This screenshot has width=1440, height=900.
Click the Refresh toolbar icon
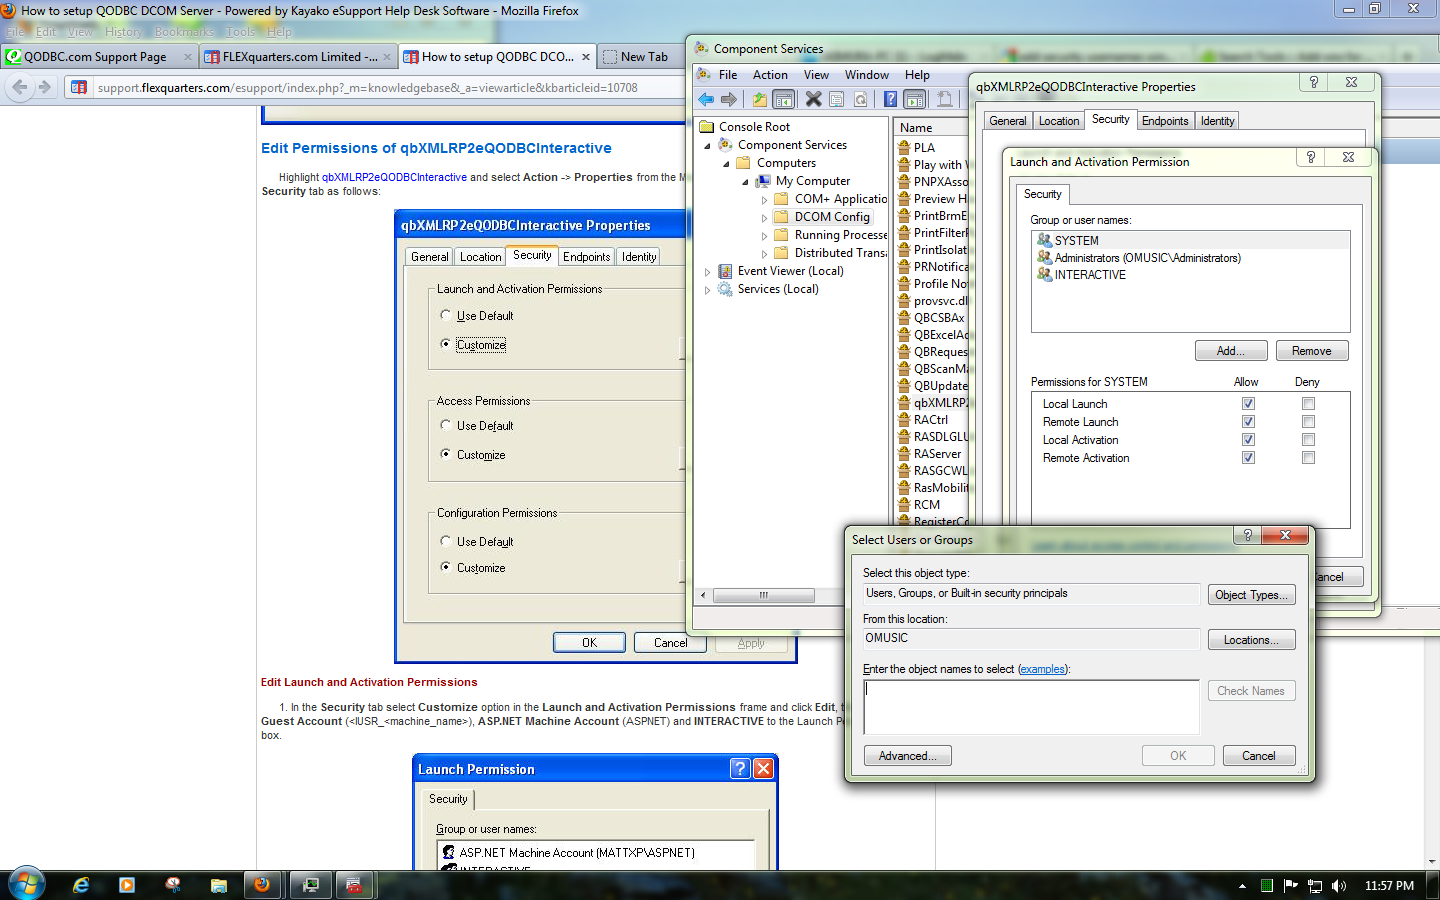click(x=860, y=99)
